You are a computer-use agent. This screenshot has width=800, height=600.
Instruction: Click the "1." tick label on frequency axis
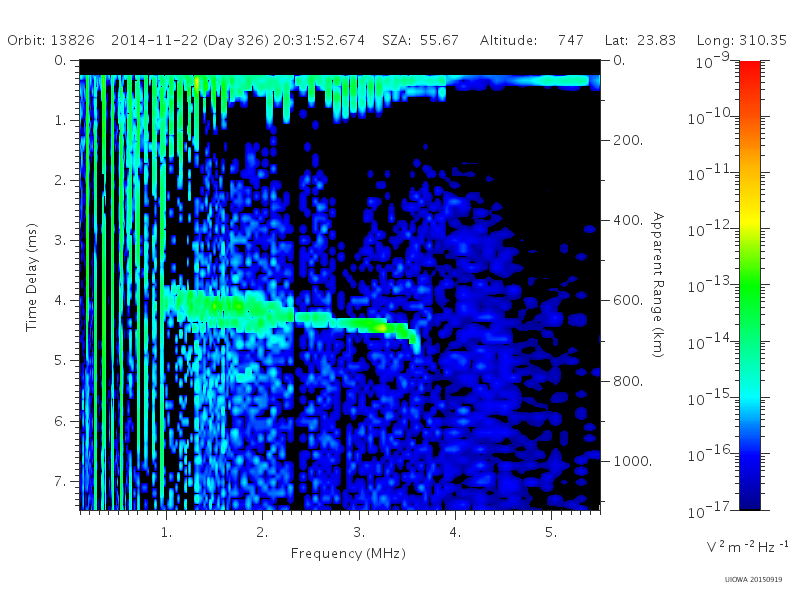click(x=166, y=532)
